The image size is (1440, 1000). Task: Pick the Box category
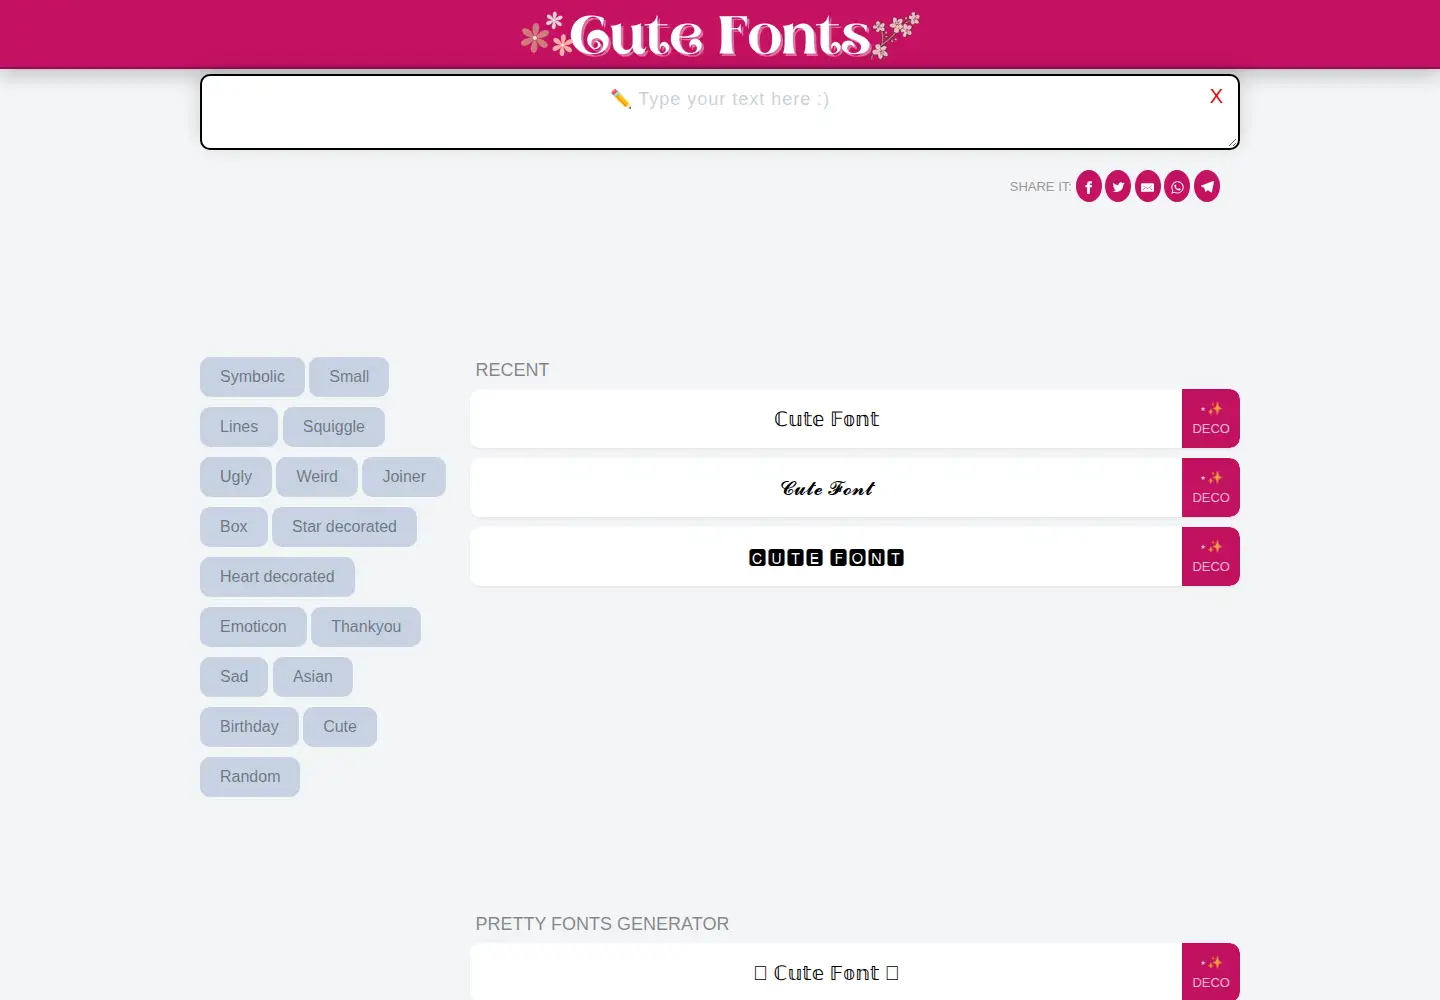[234, 527]
